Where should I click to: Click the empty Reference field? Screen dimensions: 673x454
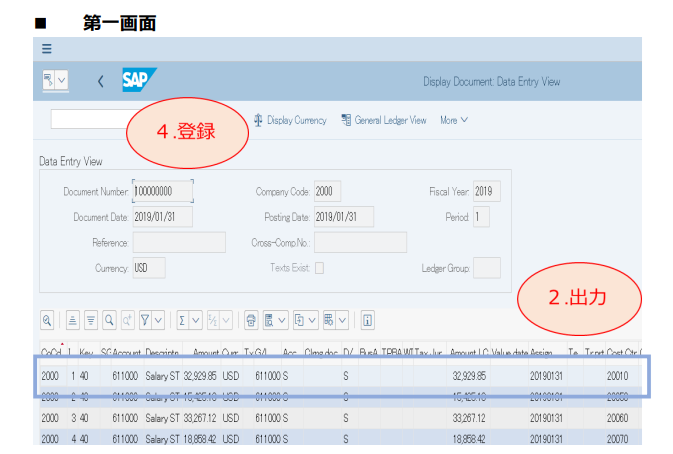(x=179, y=242)
